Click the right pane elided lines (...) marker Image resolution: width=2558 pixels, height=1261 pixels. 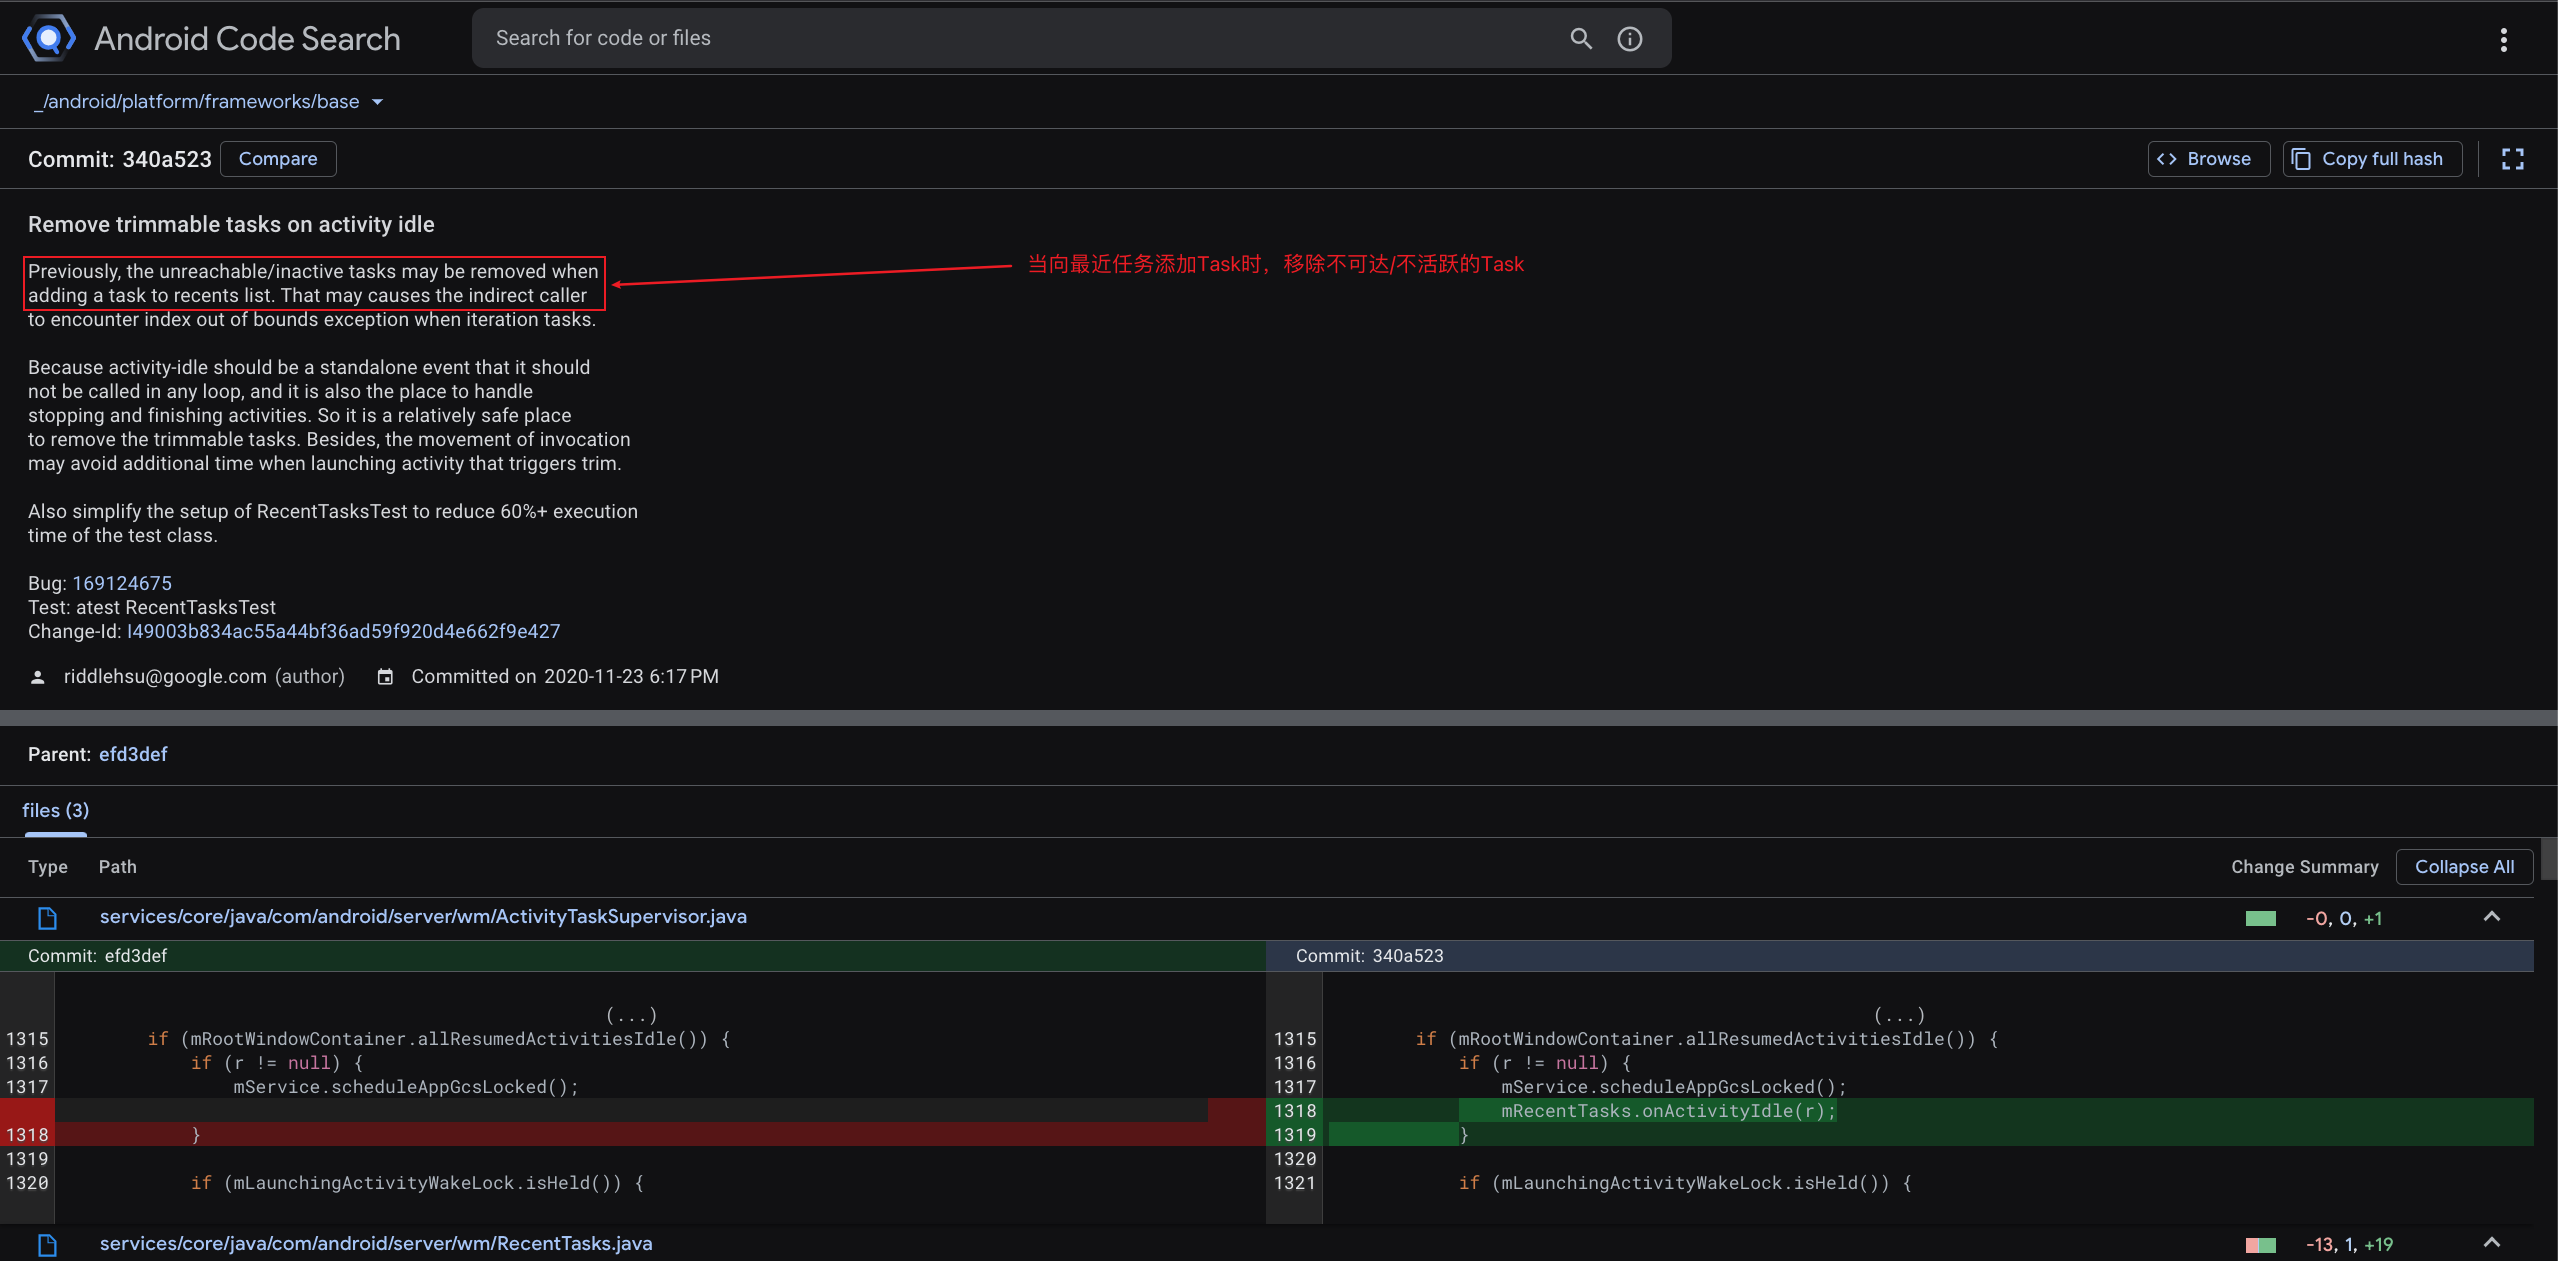(1899, 1015)
